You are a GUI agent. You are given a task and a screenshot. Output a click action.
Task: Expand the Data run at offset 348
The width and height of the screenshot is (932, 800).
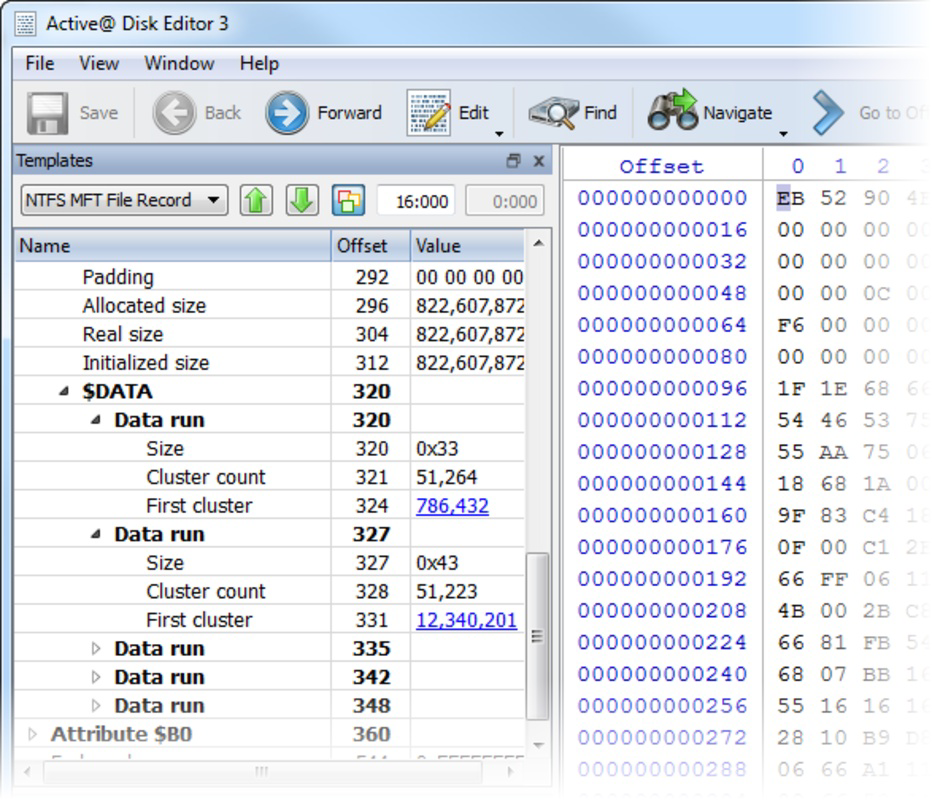[96, 705]
